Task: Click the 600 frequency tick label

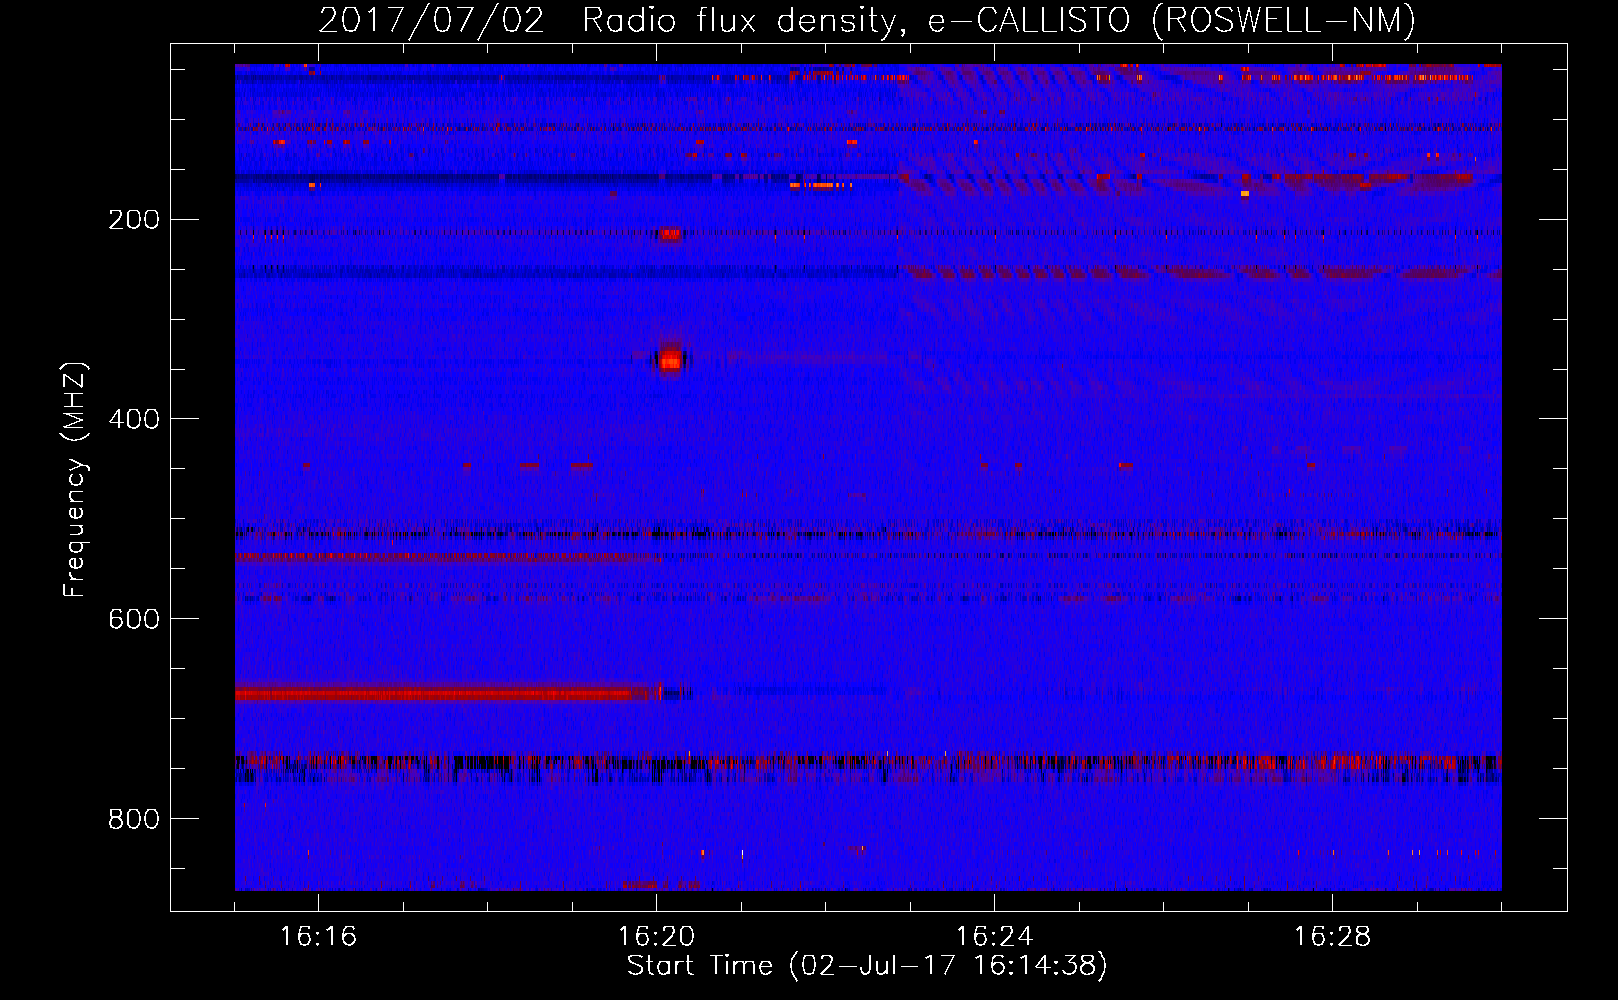Action: 134,619
